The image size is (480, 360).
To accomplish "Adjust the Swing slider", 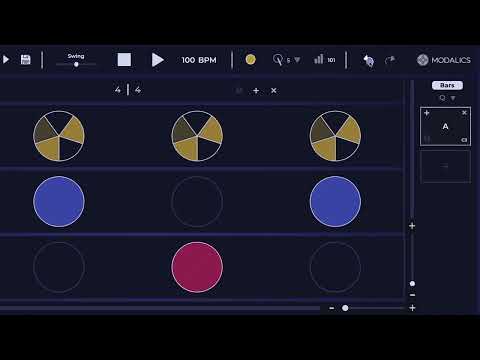I will coord(76,64).
